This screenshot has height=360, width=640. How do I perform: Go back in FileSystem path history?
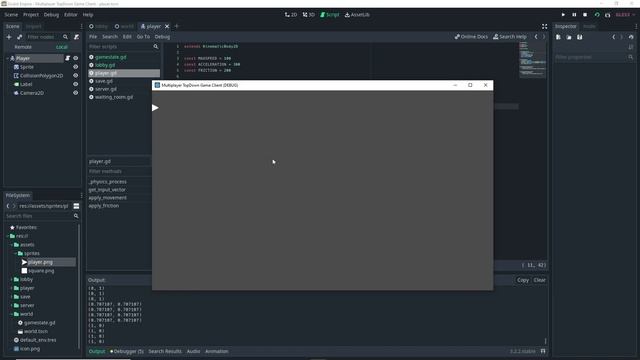coord(8,206)
